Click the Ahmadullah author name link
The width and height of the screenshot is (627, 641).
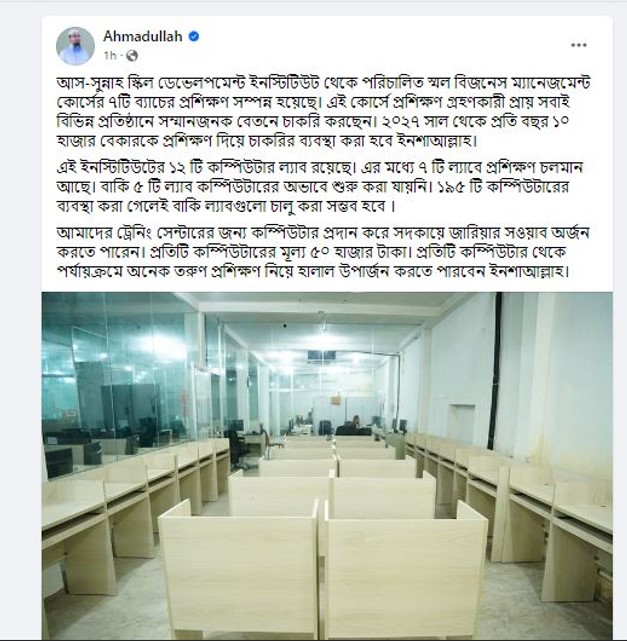coord(143,36)
